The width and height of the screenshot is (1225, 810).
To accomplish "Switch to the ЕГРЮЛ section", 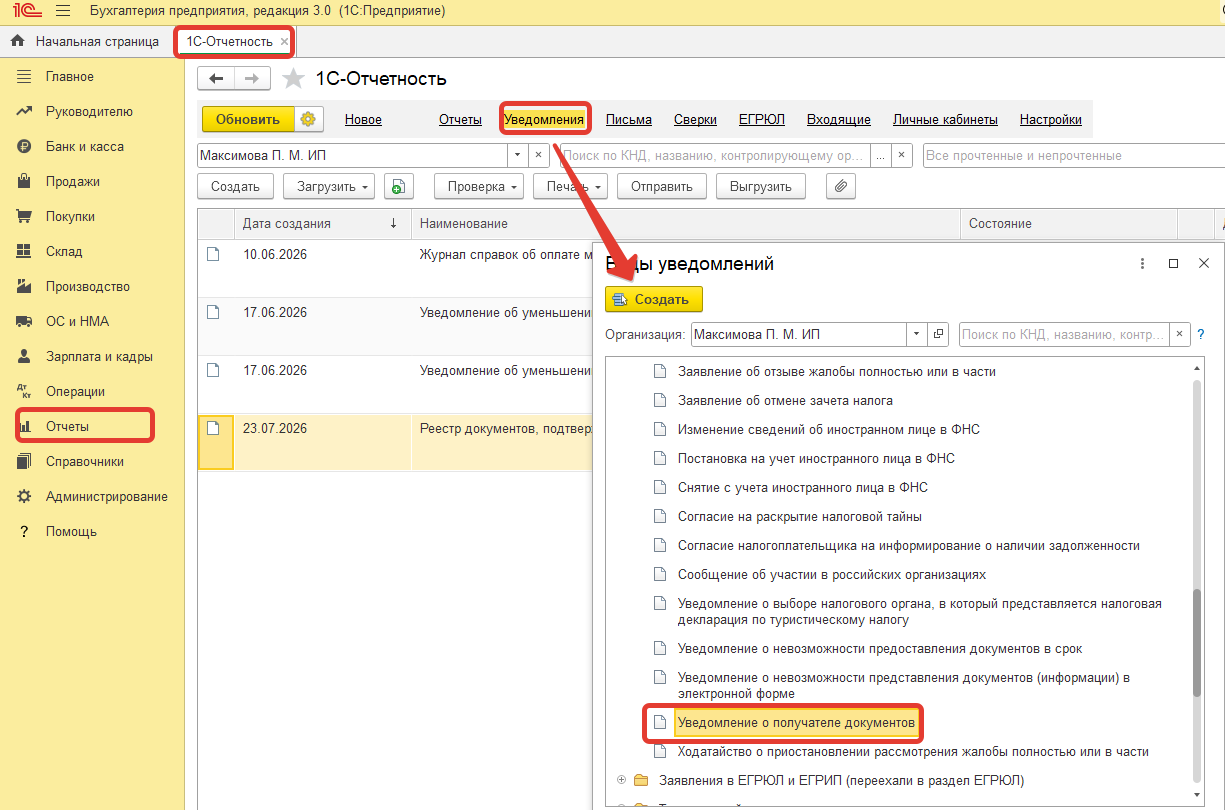I will click(762, 120).
